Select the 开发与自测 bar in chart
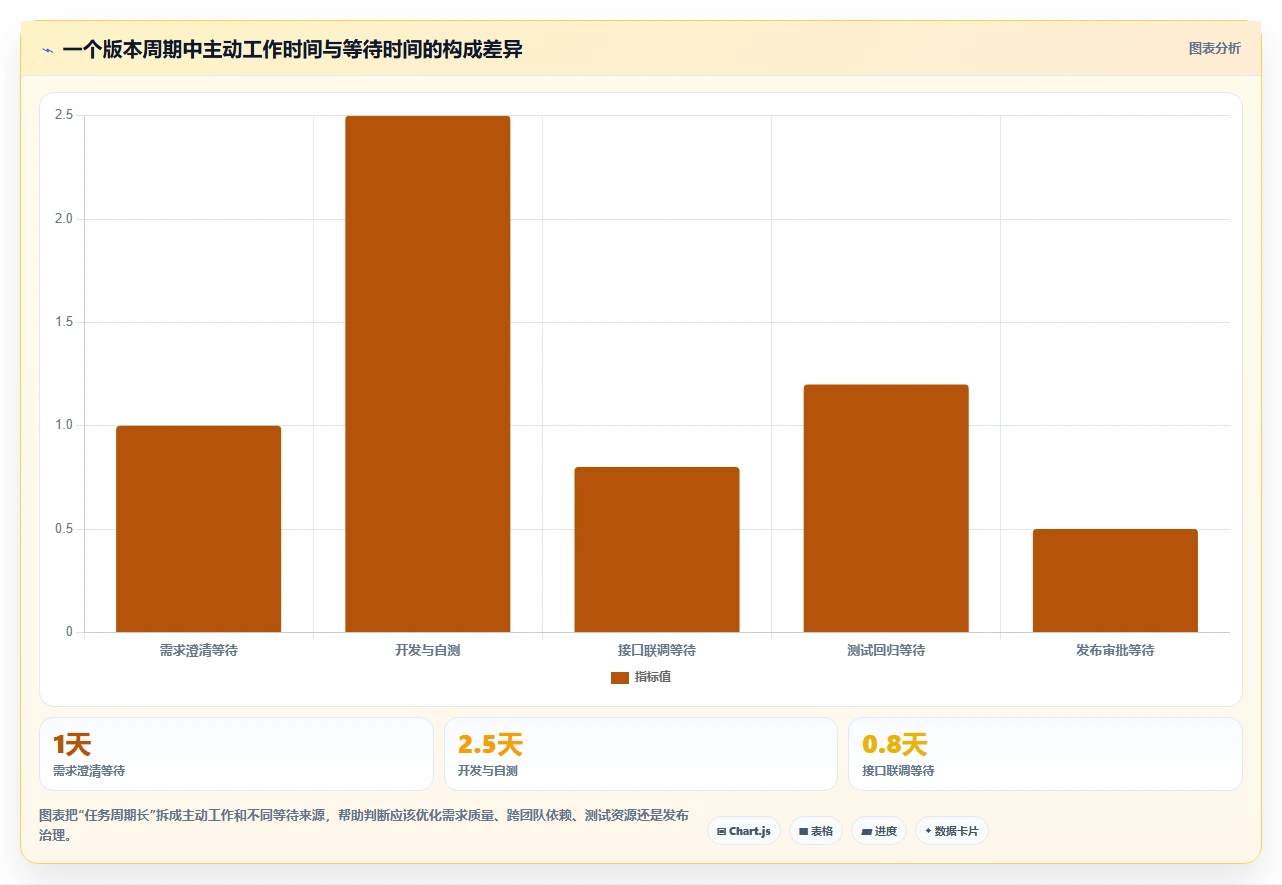The image size is (1282, 885). tap(428, 374)
